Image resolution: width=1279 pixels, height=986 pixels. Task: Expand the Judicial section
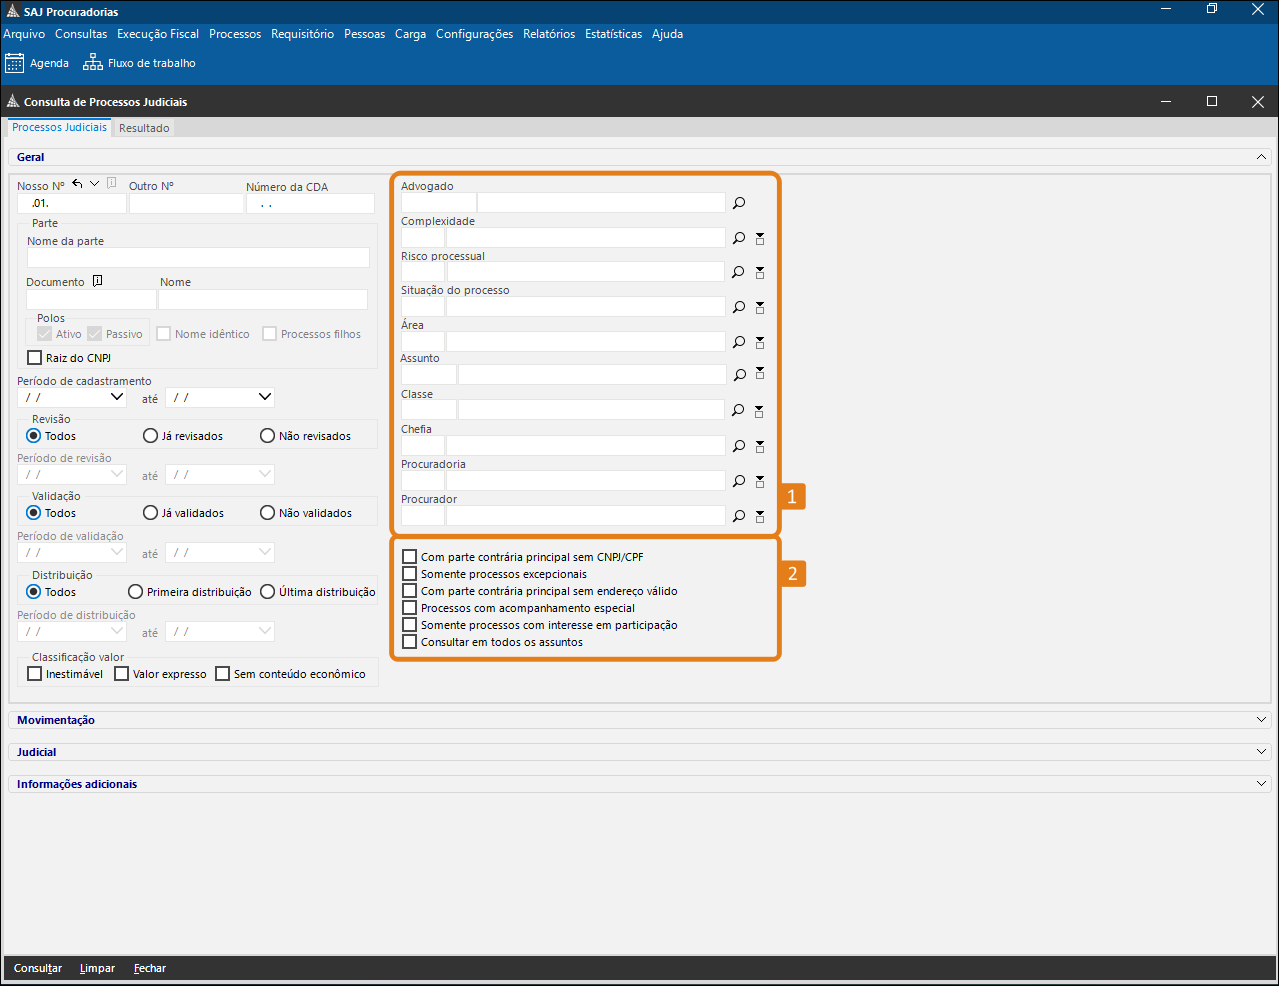(x=1262, y=752)
